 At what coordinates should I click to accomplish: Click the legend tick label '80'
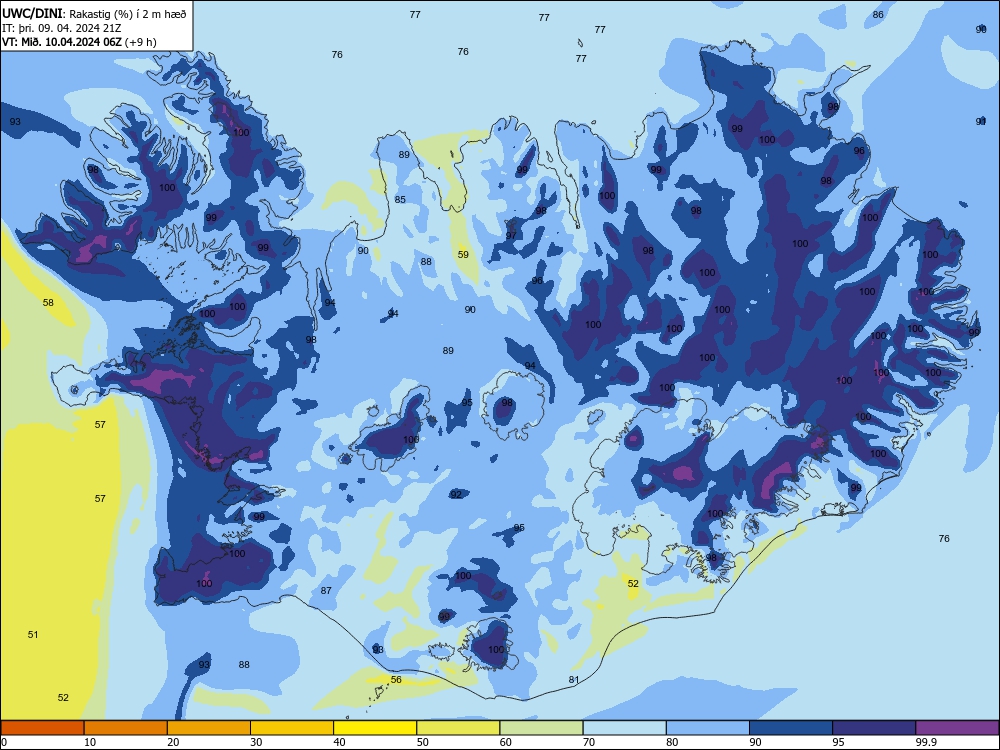click(x=672, y=742)
